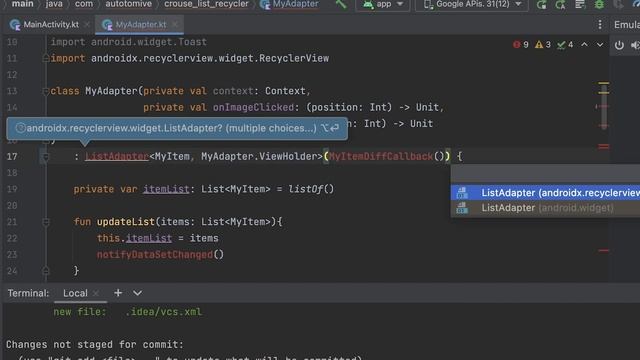Open the terminal session options chevron

pyautogui.click(x=138, y=293)
